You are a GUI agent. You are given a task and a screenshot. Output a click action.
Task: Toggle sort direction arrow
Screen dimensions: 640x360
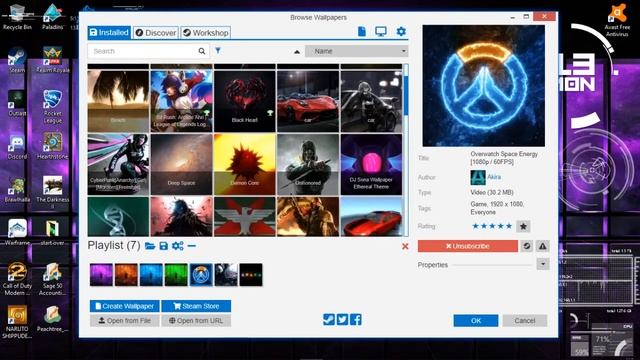pos(297,52)
